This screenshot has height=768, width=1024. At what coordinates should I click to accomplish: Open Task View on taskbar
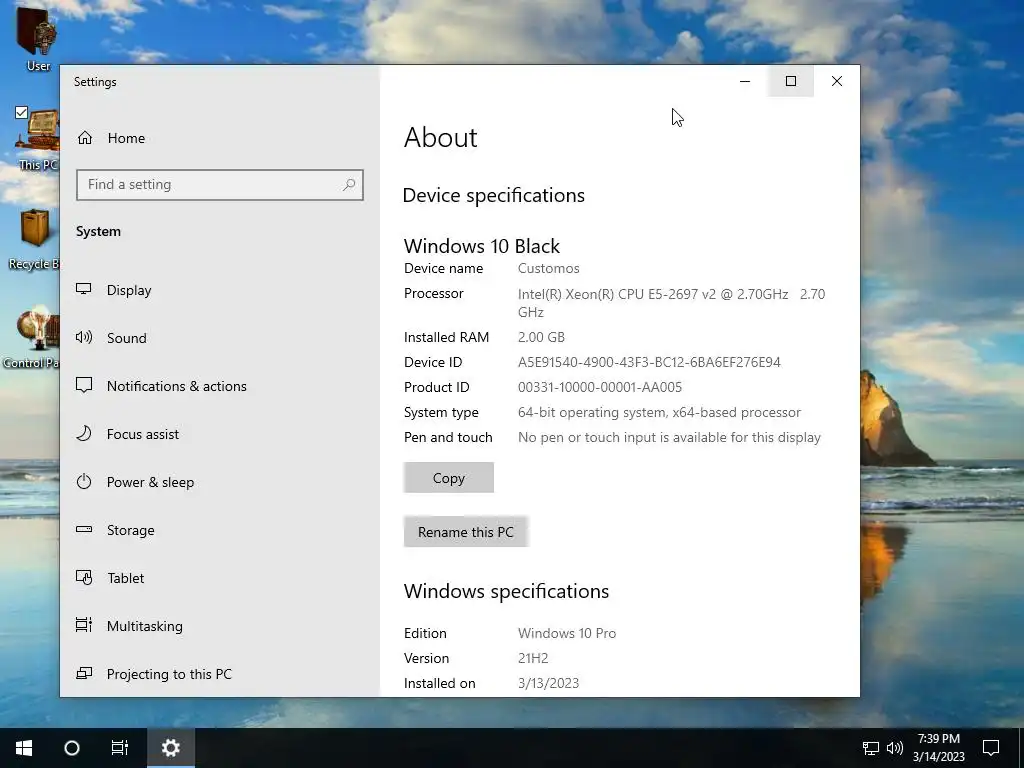click(120, 748)
